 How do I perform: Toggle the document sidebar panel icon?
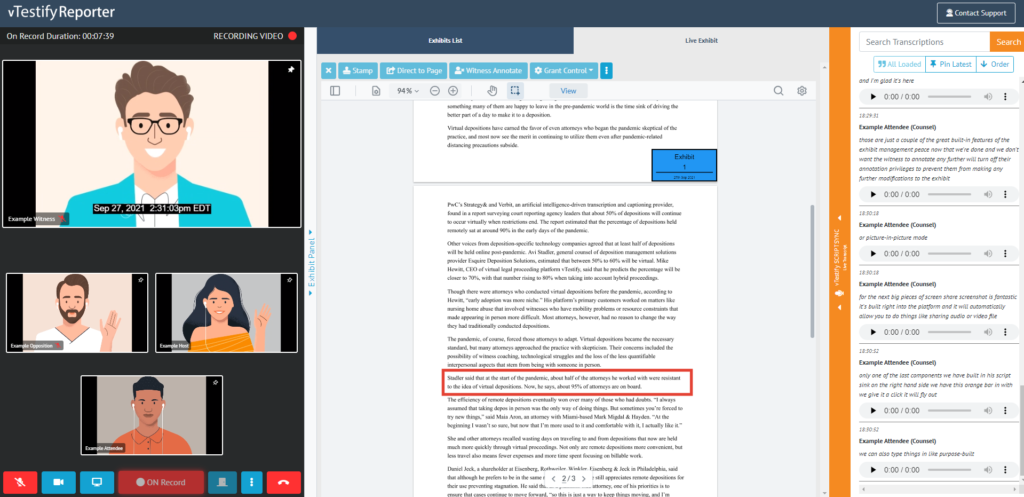(x=335, y=91)
